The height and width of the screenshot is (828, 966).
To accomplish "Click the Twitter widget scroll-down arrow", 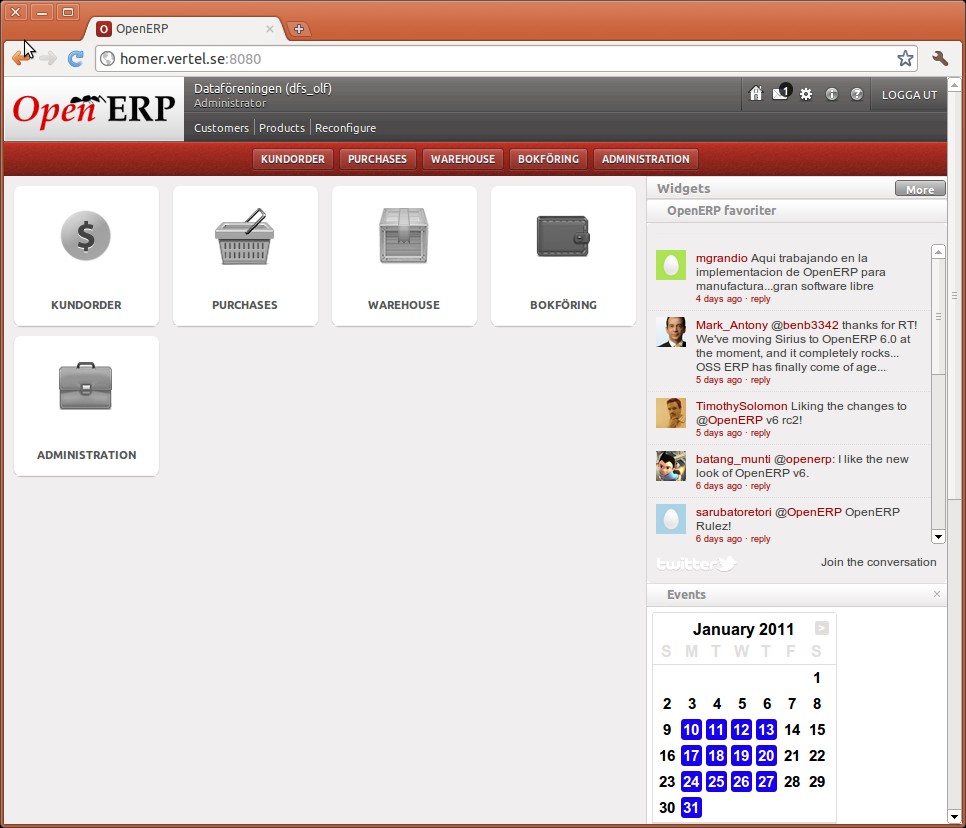I will pos(938,537).
